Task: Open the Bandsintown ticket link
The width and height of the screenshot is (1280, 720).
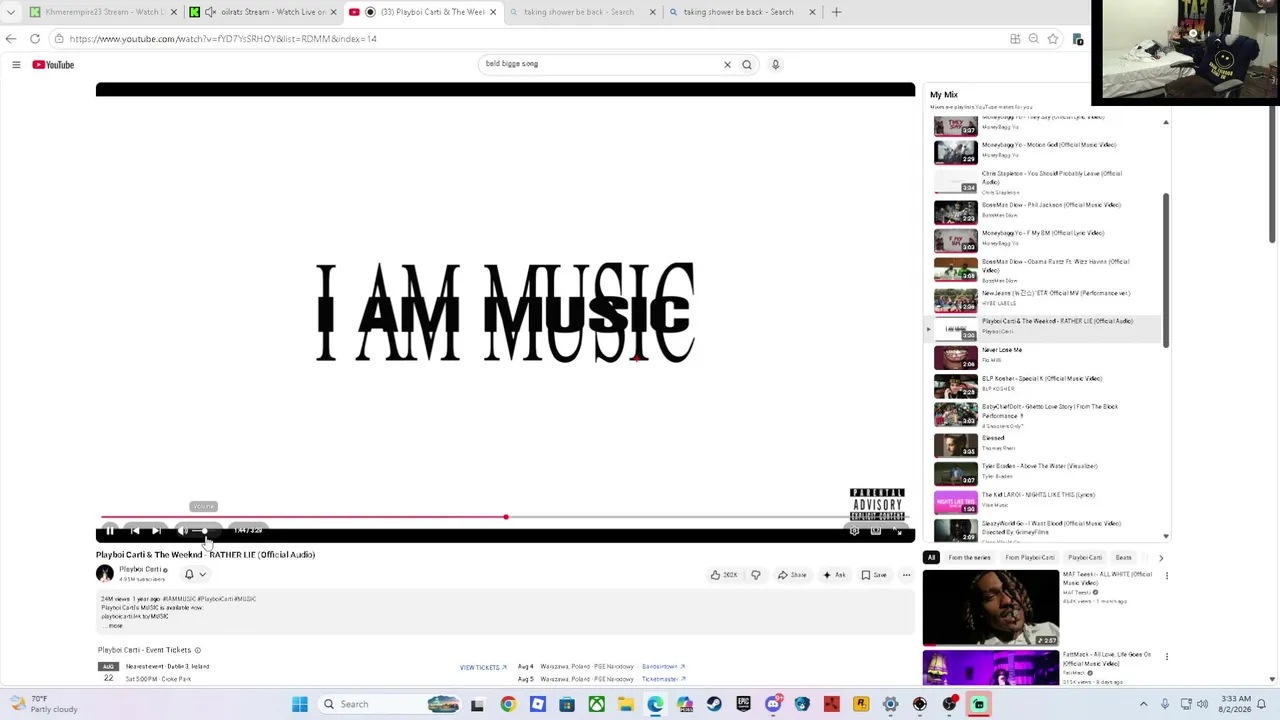Action: [x=663, y=666]
